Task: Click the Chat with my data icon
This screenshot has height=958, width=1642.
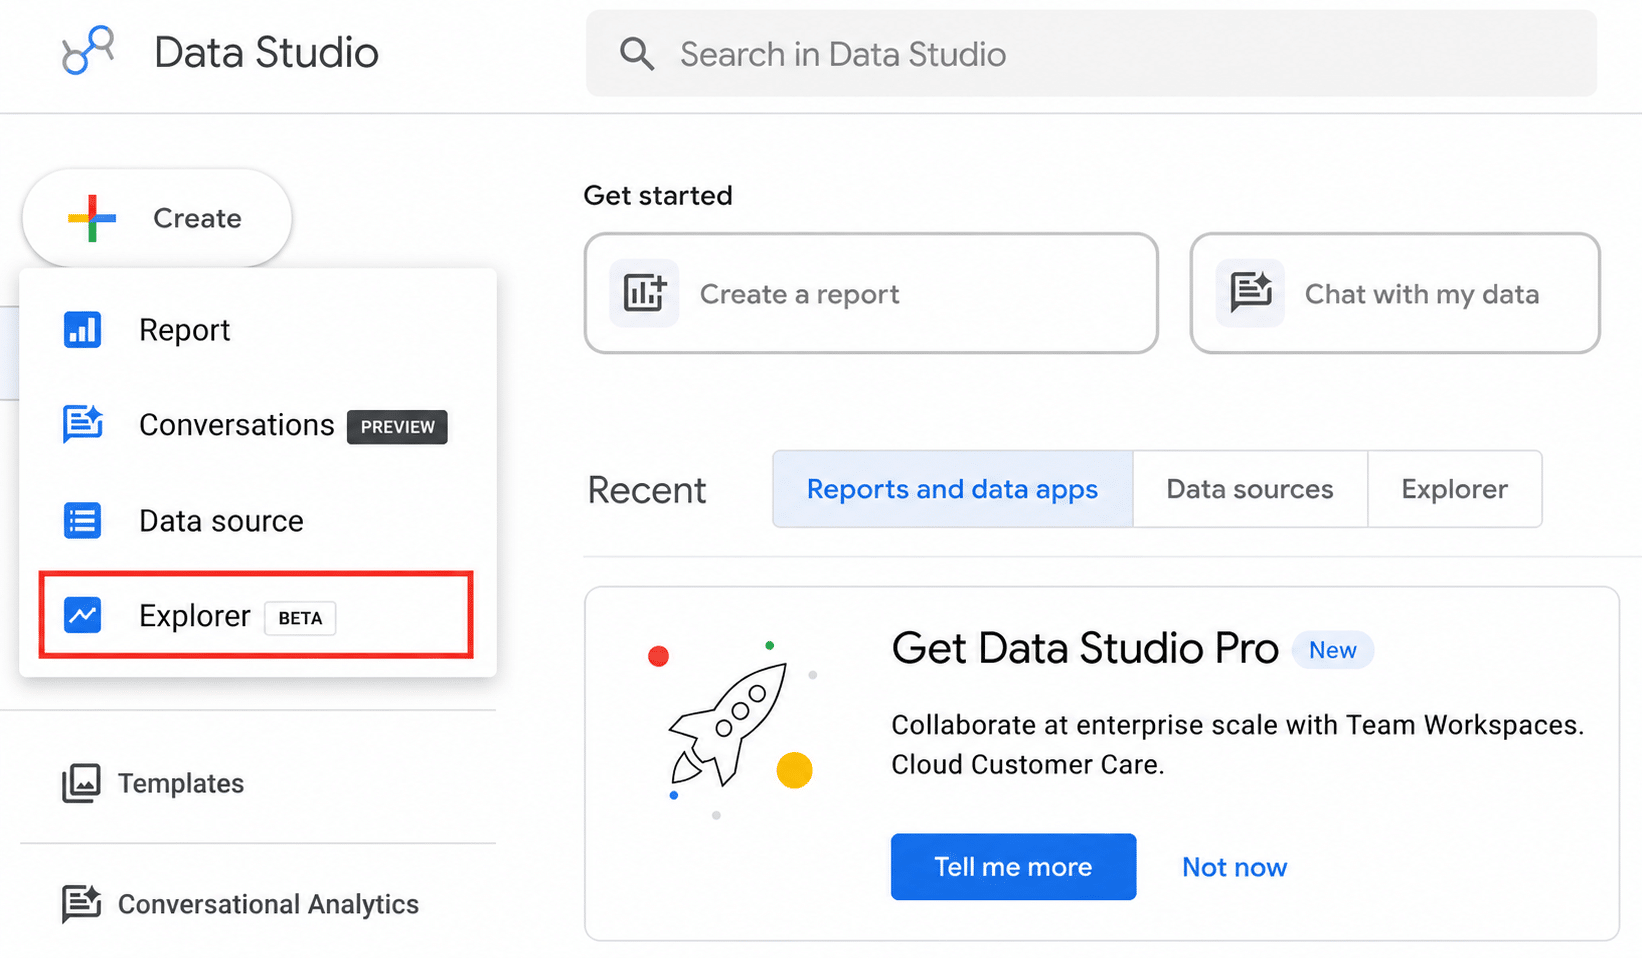Action: [x=1250, y=293]
